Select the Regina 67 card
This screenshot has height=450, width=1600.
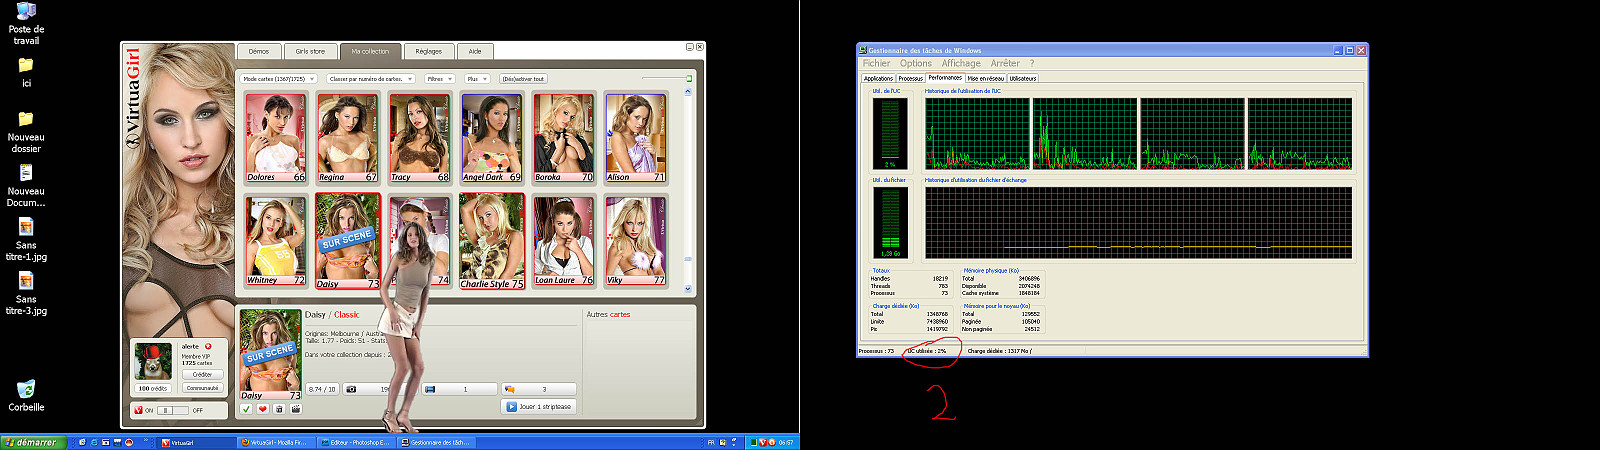[347, 138]
